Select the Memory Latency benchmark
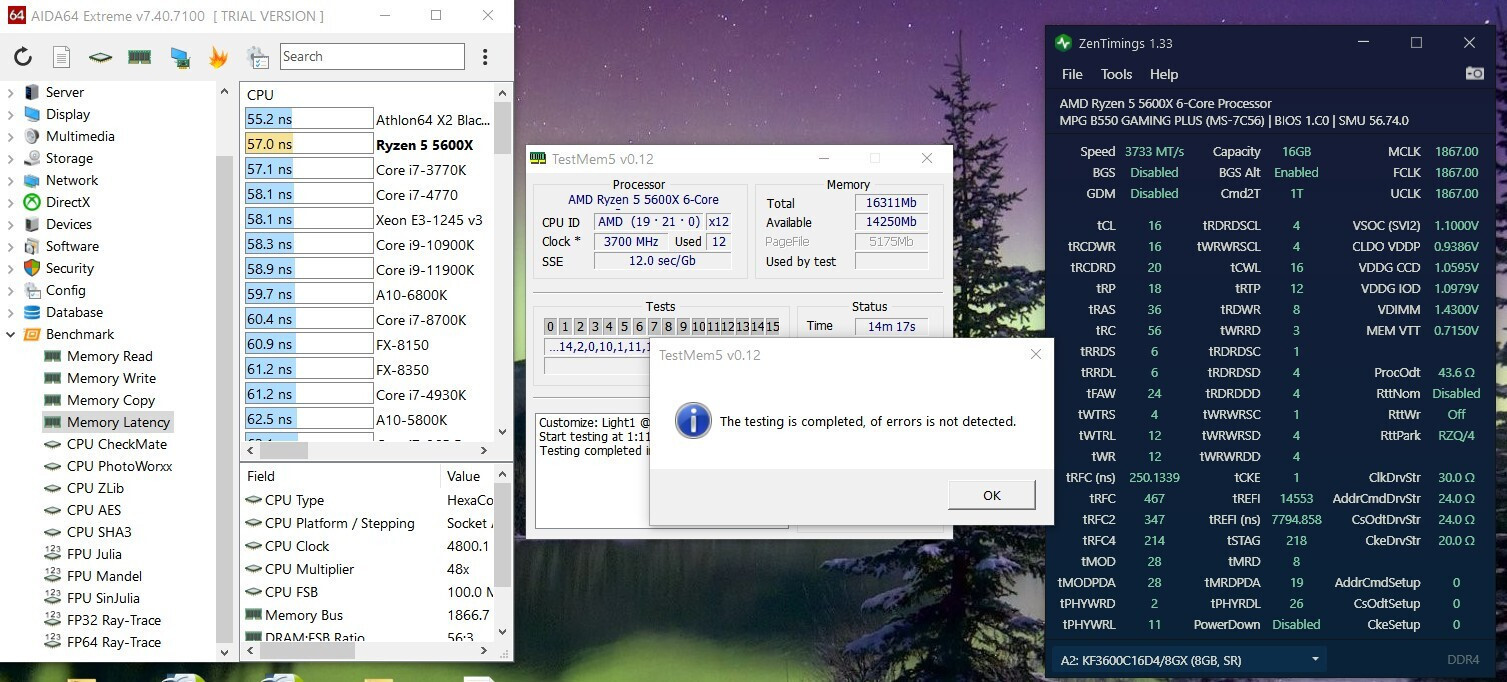The image size is (1507, 682). click(x=118, y=422)
